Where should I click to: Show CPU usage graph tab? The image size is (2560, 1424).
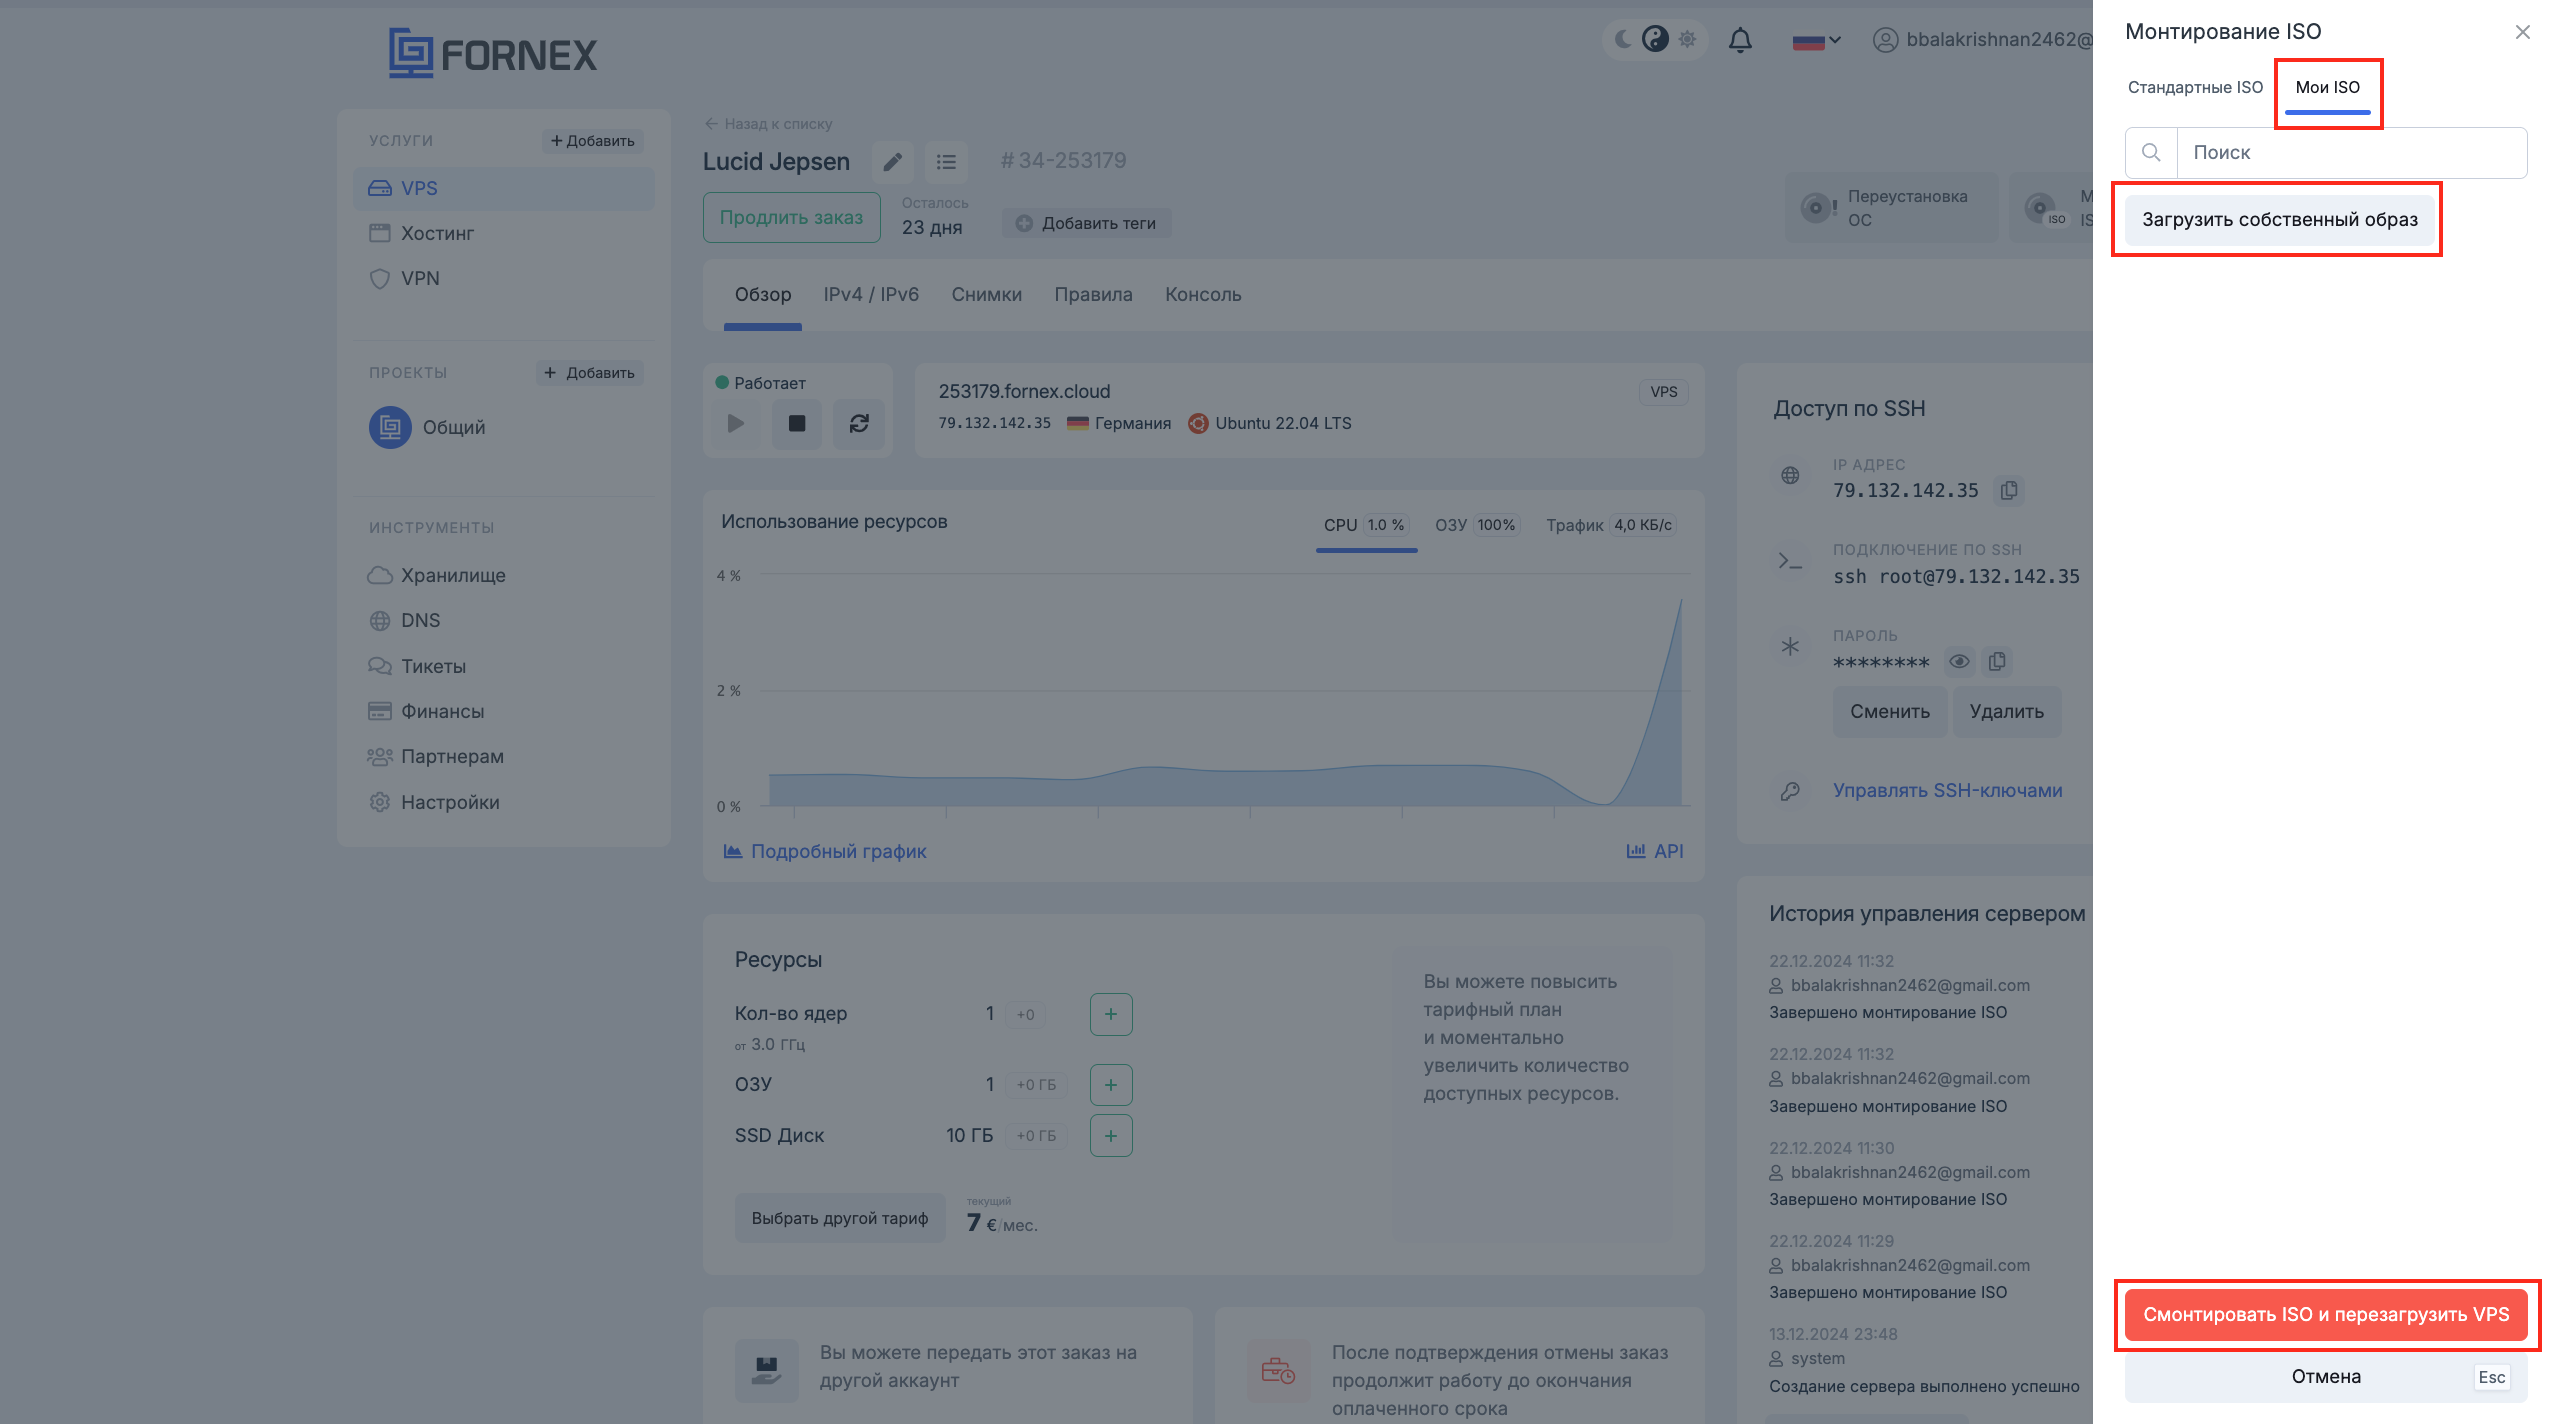coord(1366,526)
